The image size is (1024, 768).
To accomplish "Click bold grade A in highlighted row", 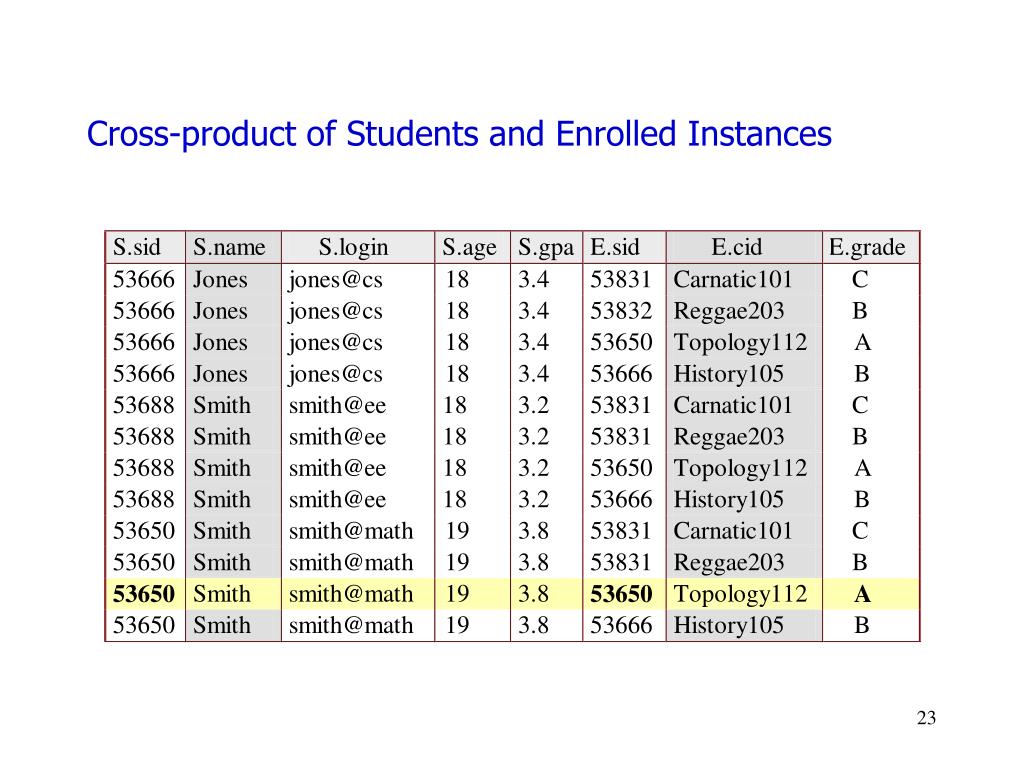I will coord(862,594).
